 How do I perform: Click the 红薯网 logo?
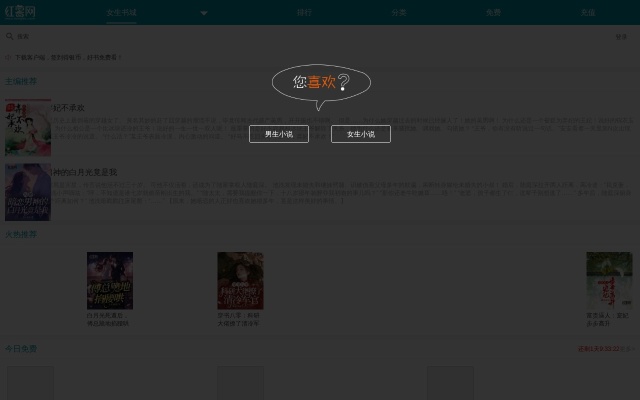pyautogui.click(x=19, y=12)
